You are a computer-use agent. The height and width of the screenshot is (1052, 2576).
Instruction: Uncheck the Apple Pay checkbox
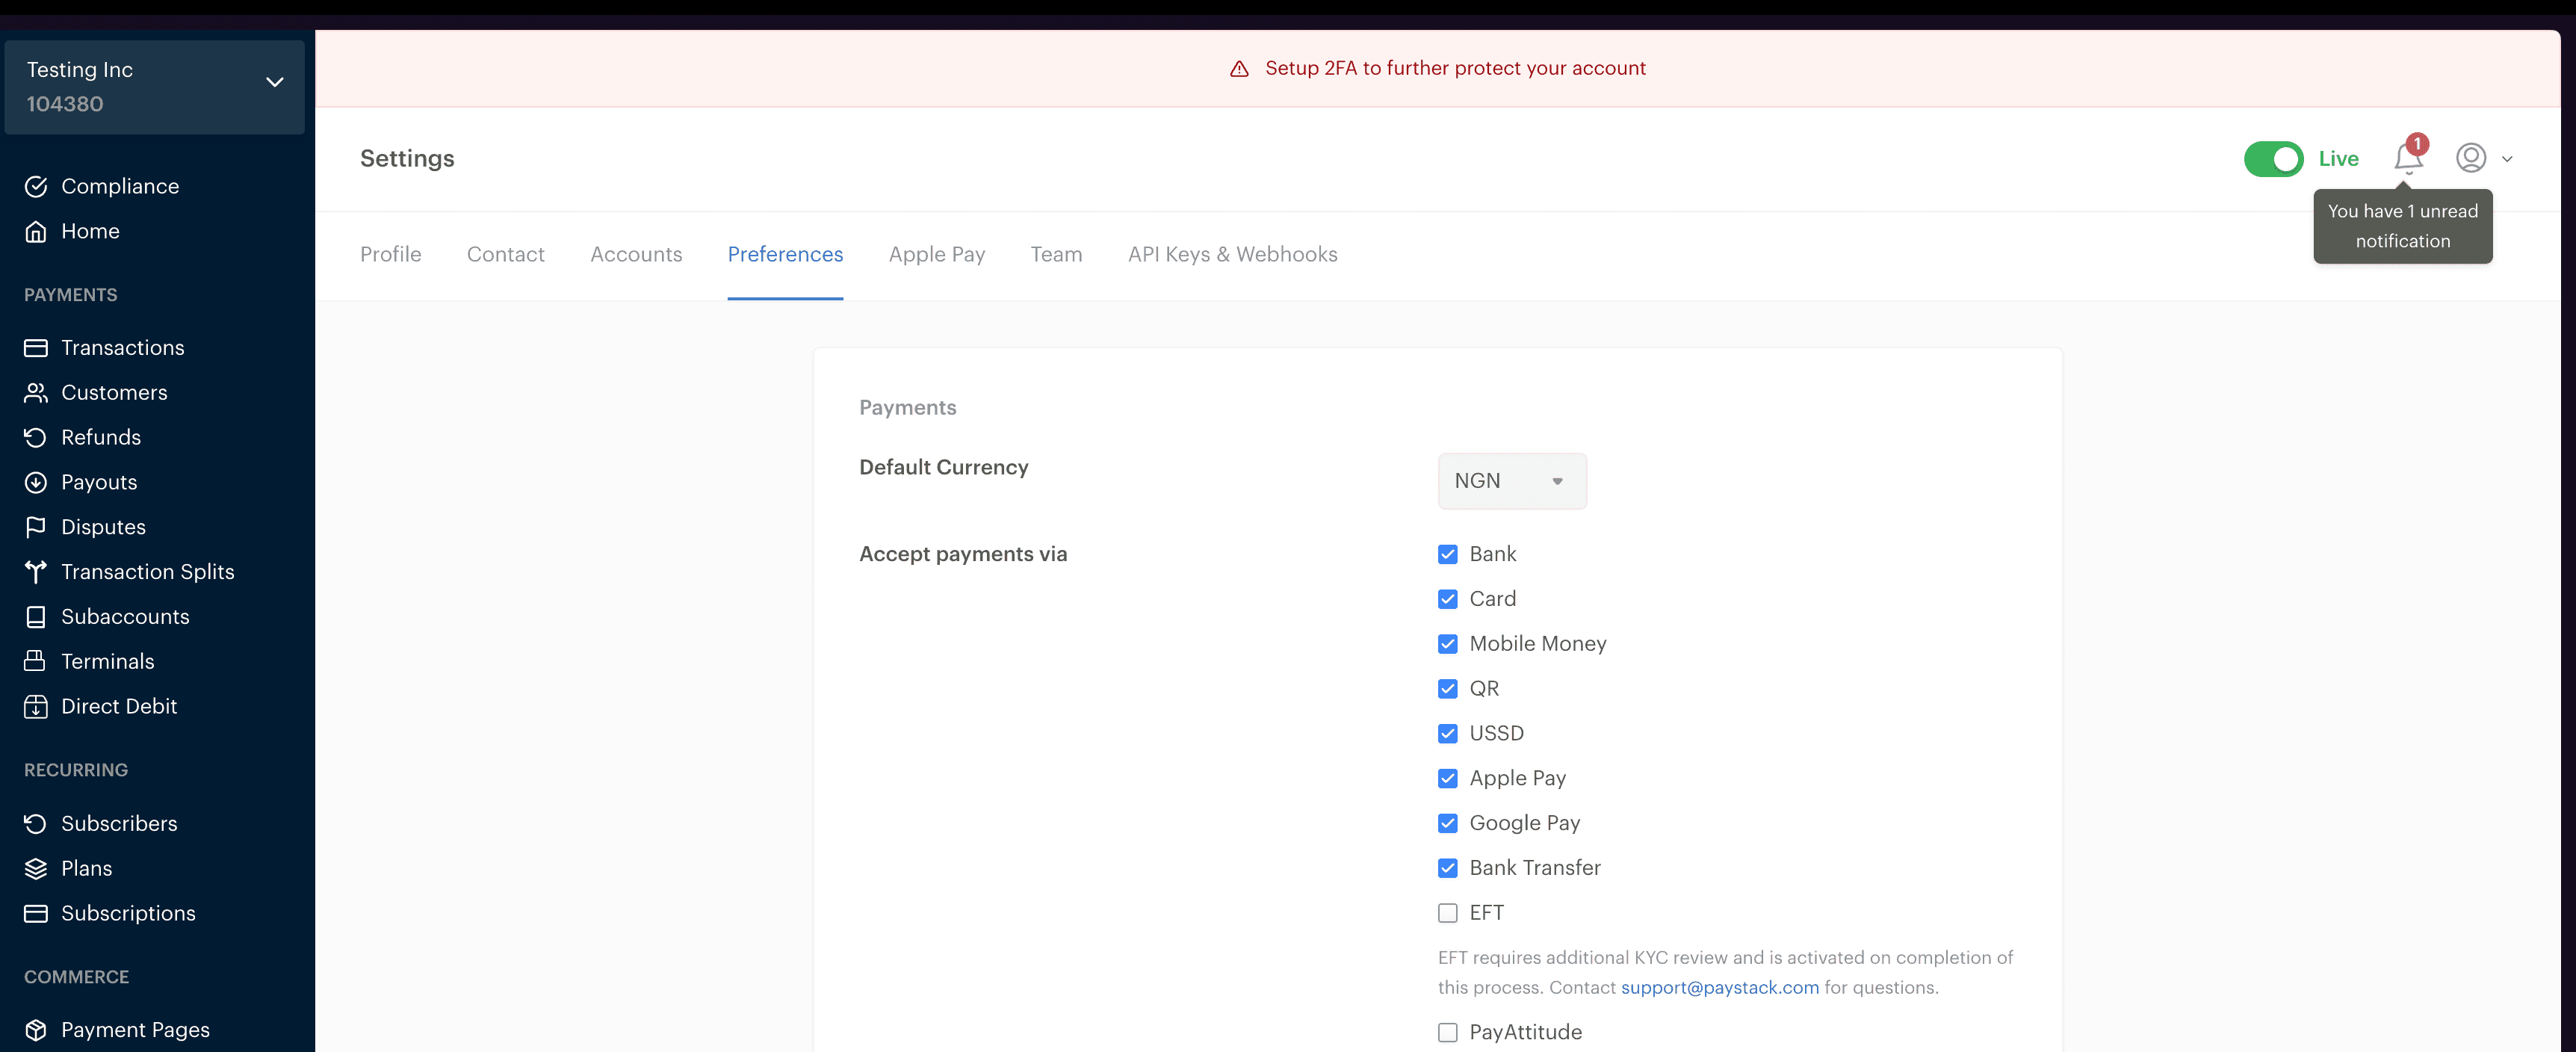tap(1447, 778)
